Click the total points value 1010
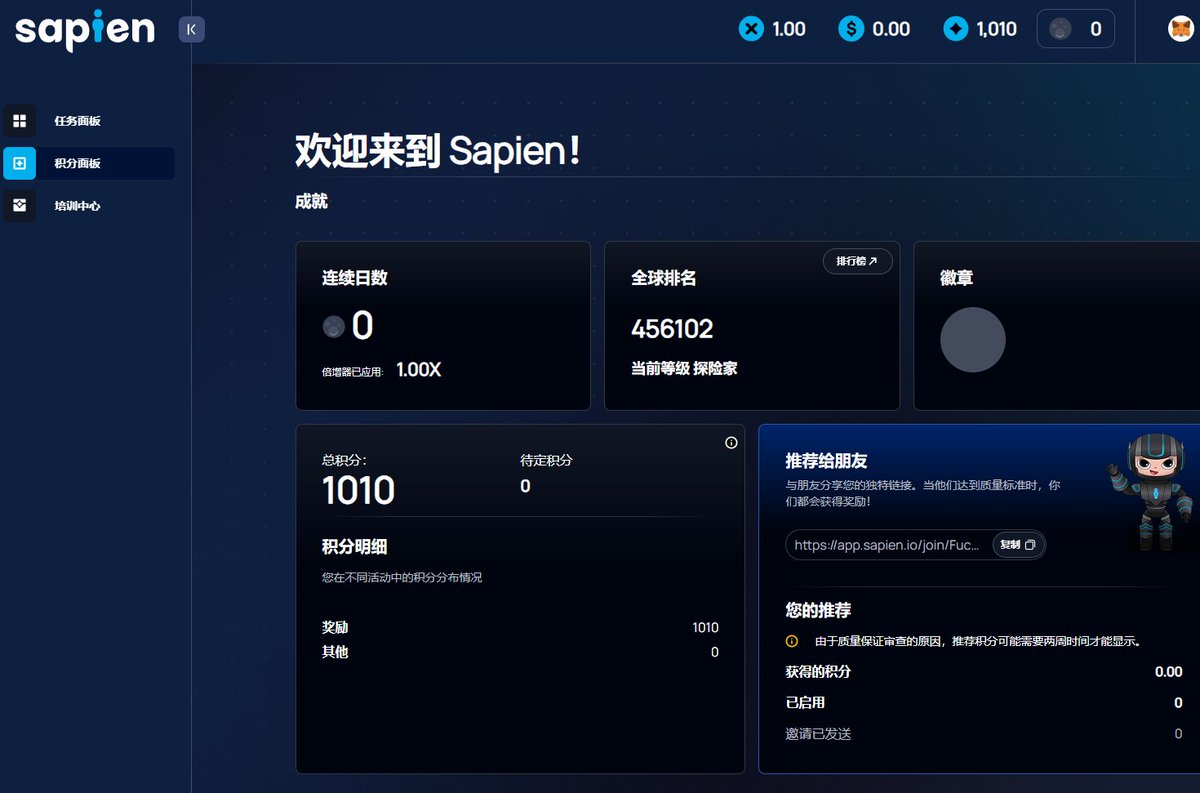Screen dimensions: 1200x793 click(x=358, y=491)
